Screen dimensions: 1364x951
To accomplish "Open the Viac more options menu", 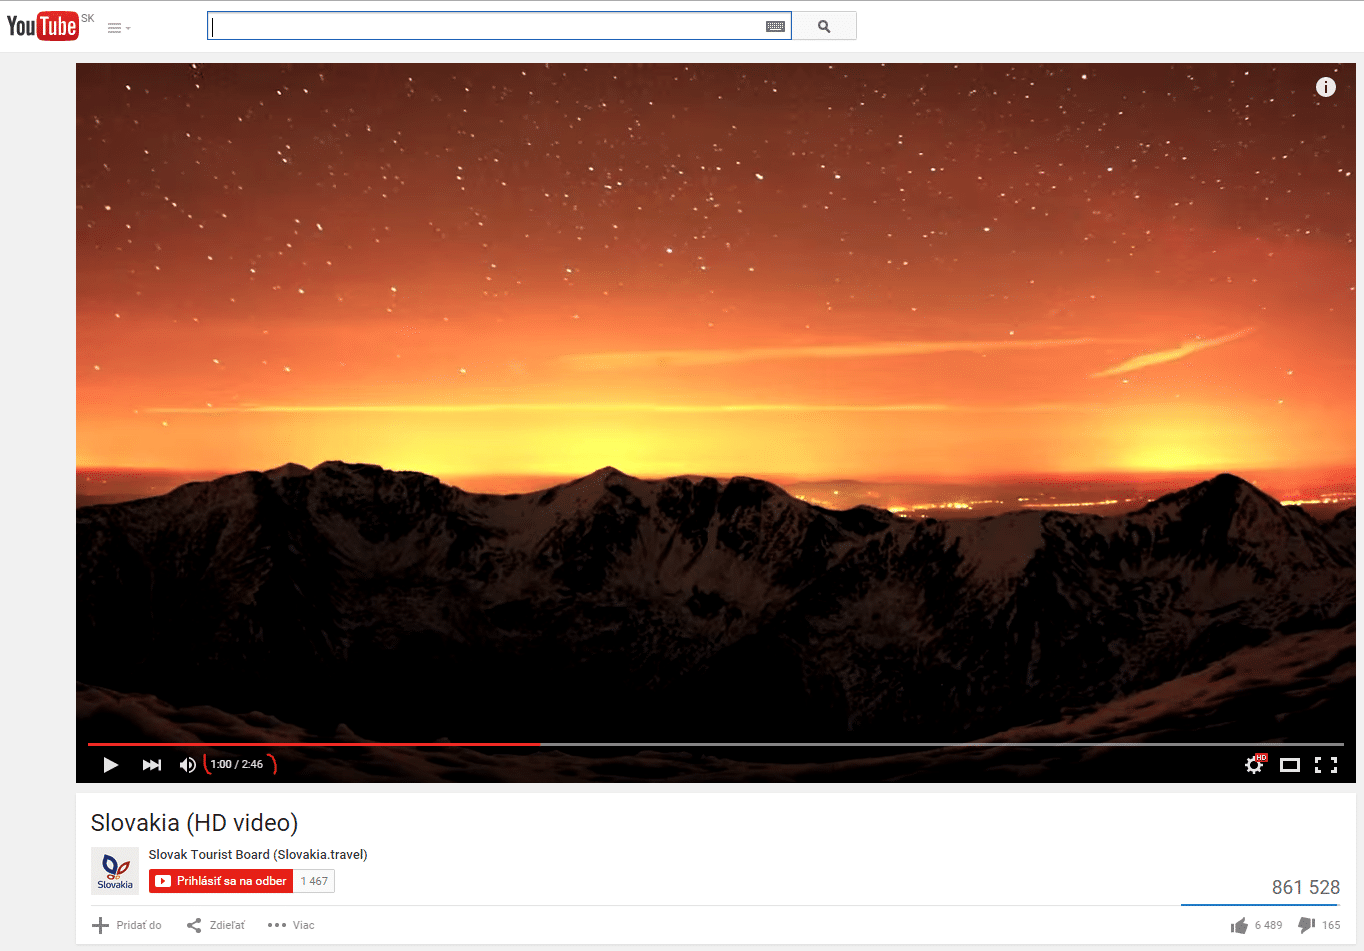I will [291, 925].
